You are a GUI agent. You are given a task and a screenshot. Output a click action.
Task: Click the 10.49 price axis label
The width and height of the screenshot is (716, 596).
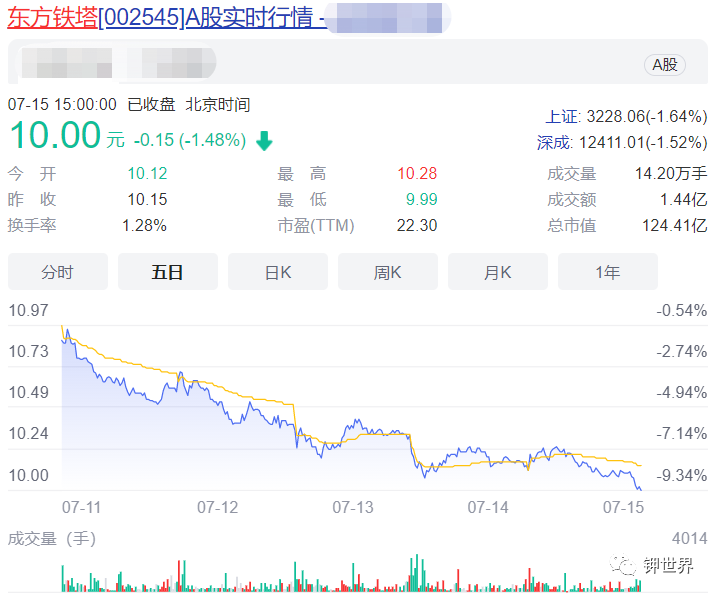click(x=28, y=392)
